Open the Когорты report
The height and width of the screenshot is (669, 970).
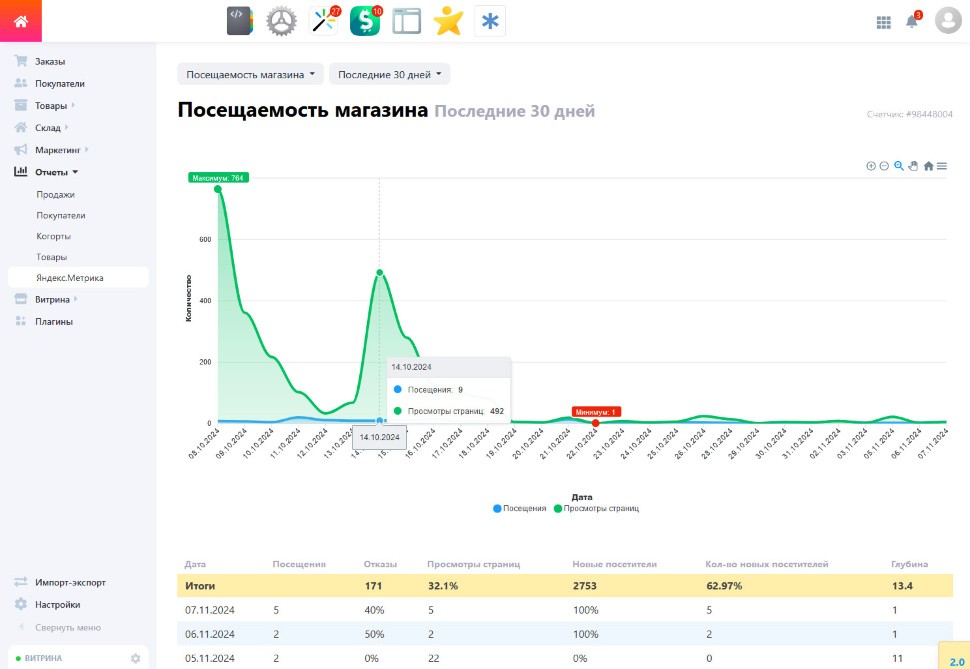(53, 236)
